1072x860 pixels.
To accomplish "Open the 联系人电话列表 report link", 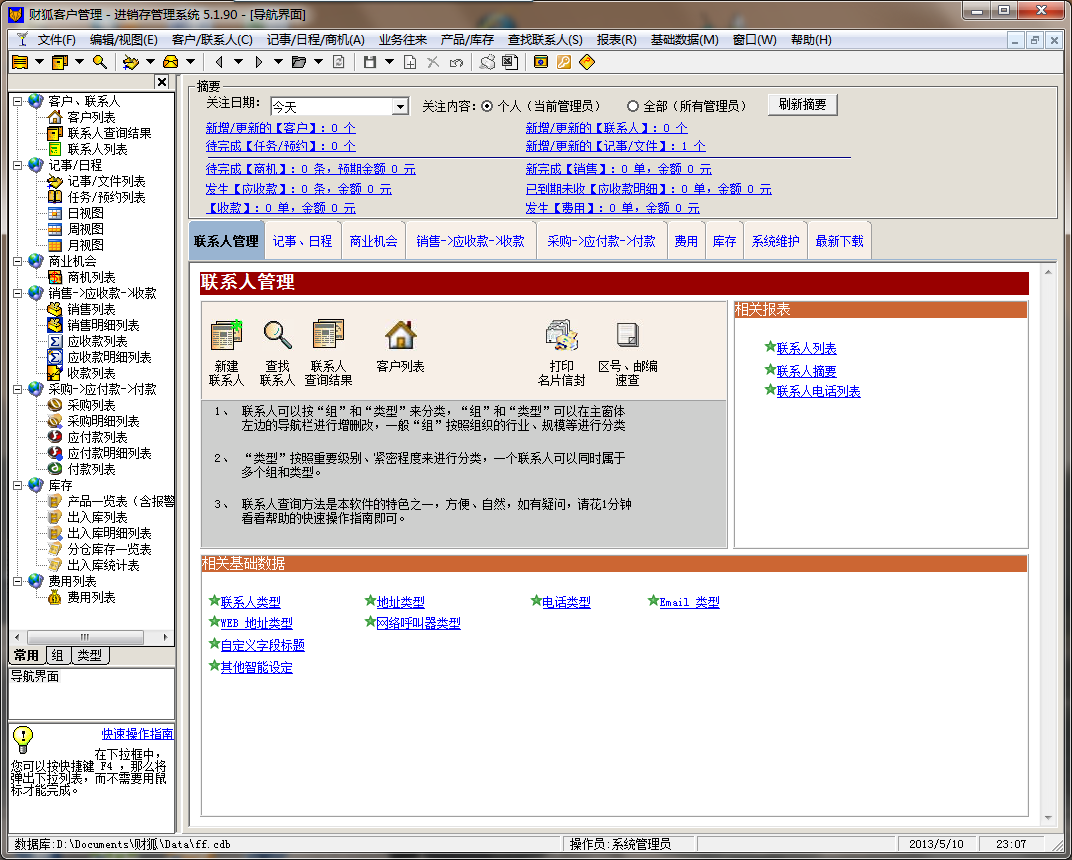I will [x=818, y=391].
